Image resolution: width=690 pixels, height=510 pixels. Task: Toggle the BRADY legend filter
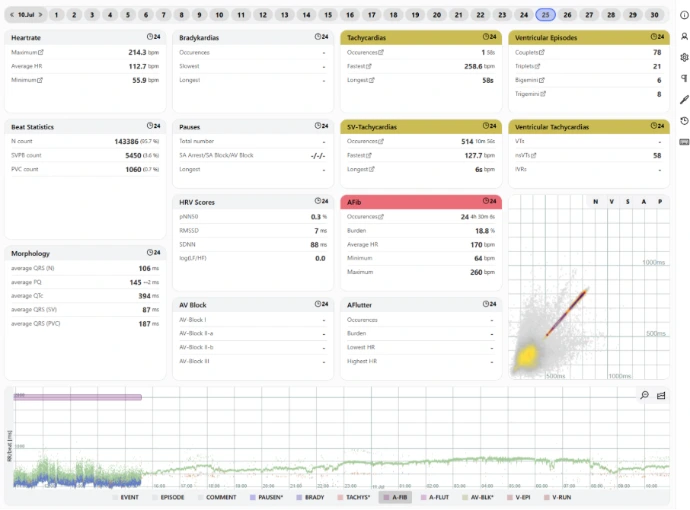click(x=310, y=497)
